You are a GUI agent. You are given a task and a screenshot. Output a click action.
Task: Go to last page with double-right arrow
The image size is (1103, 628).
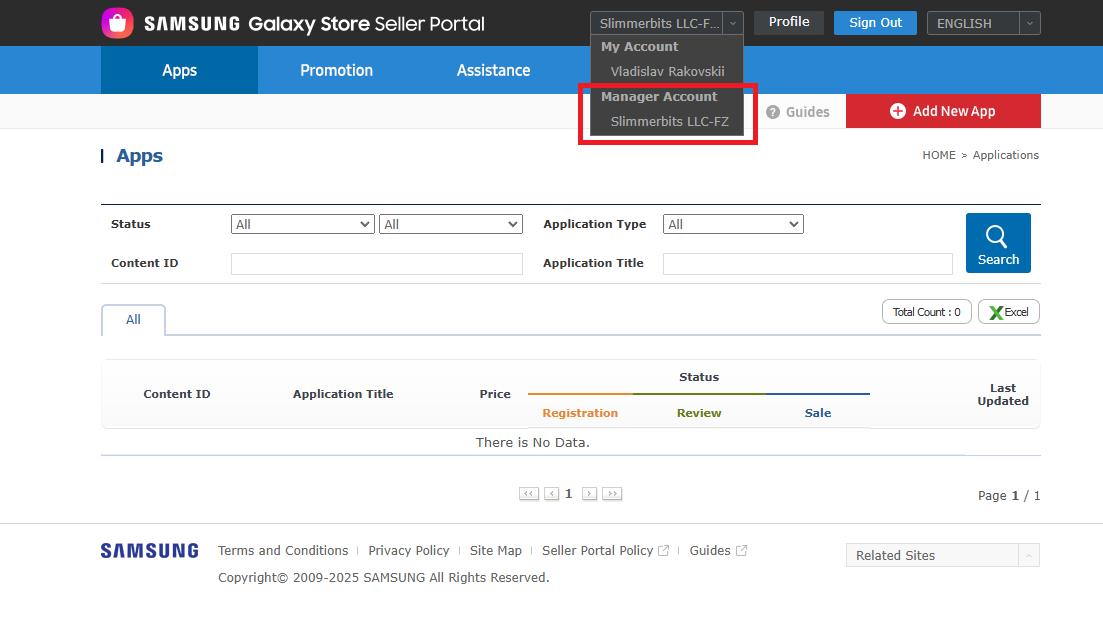click(612, 494)
